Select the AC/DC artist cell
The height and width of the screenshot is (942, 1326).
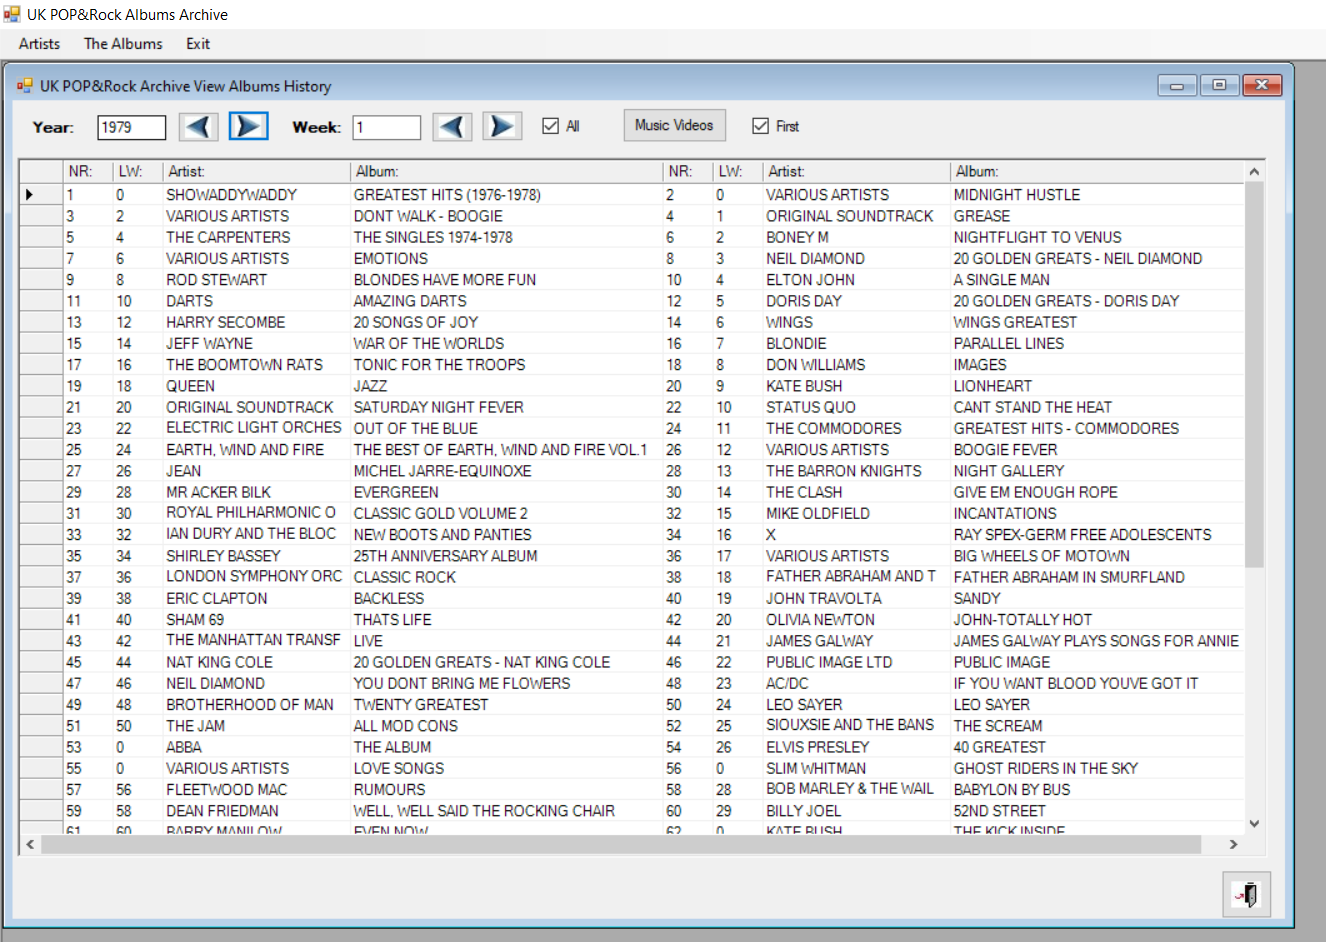pyautogui.click(x=856, y=683)
